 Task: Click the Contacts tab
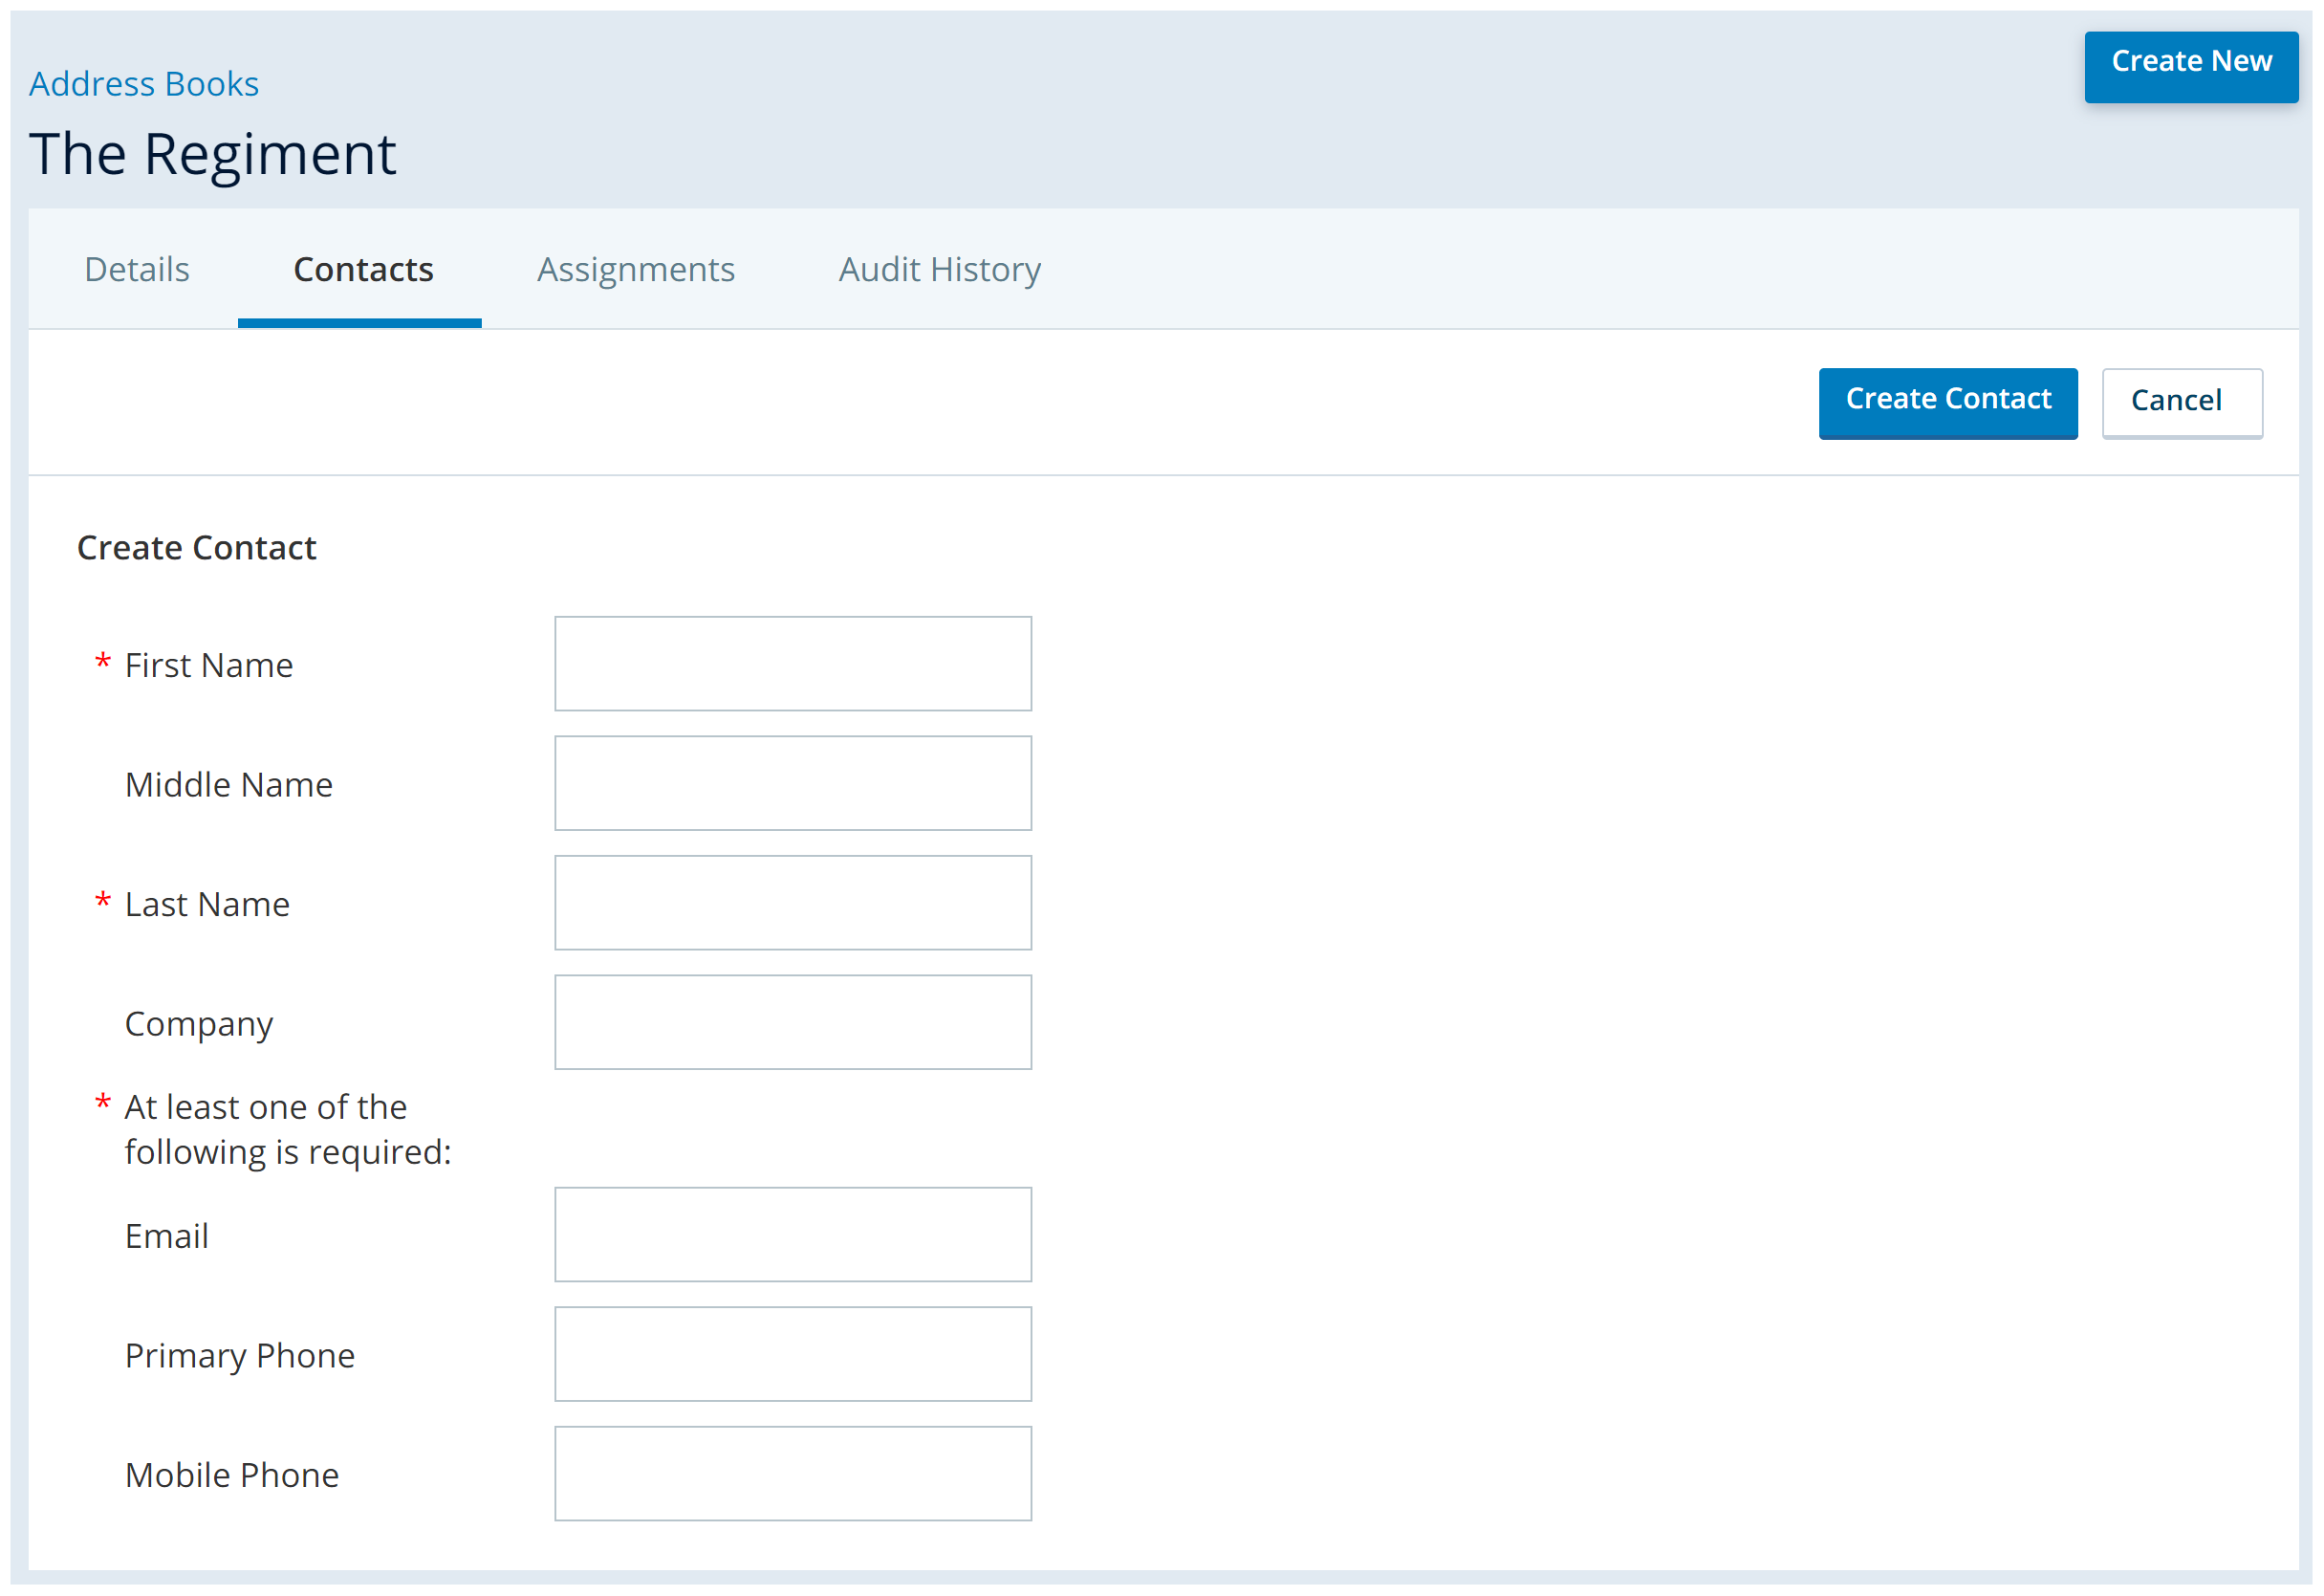point(364,269)
